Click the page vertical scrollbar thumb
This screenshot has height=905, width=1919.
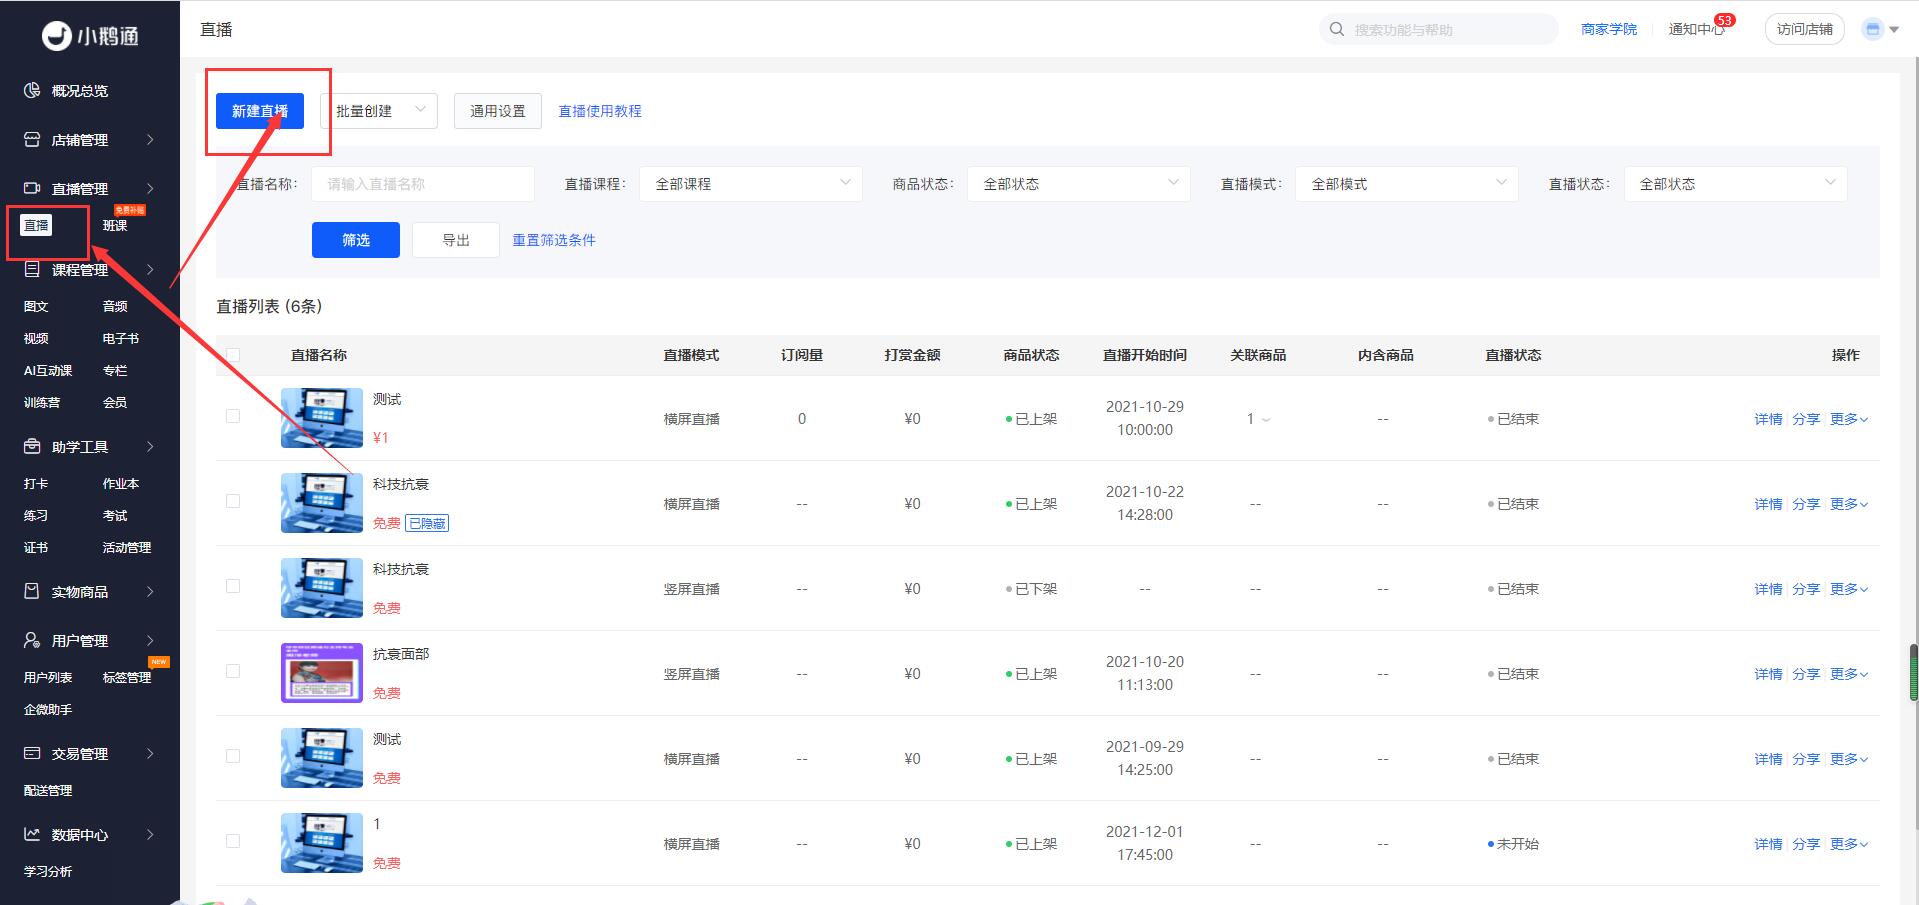[x=1914, y=673]
